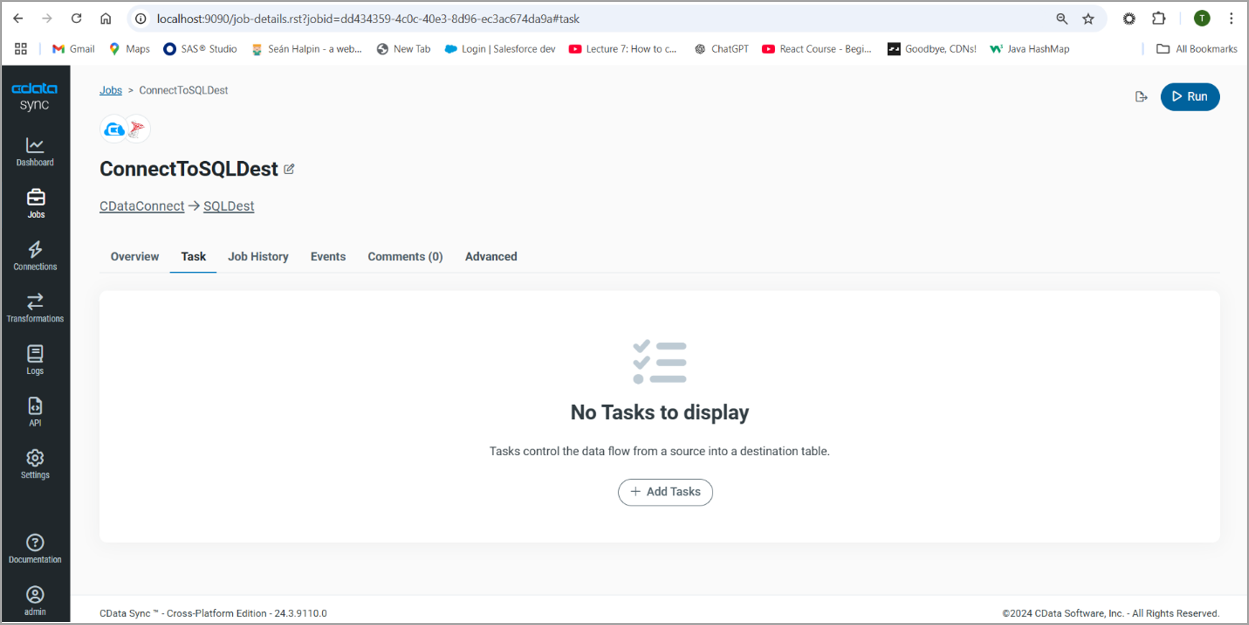Open Documentation from the sidebar

[35, 548]
